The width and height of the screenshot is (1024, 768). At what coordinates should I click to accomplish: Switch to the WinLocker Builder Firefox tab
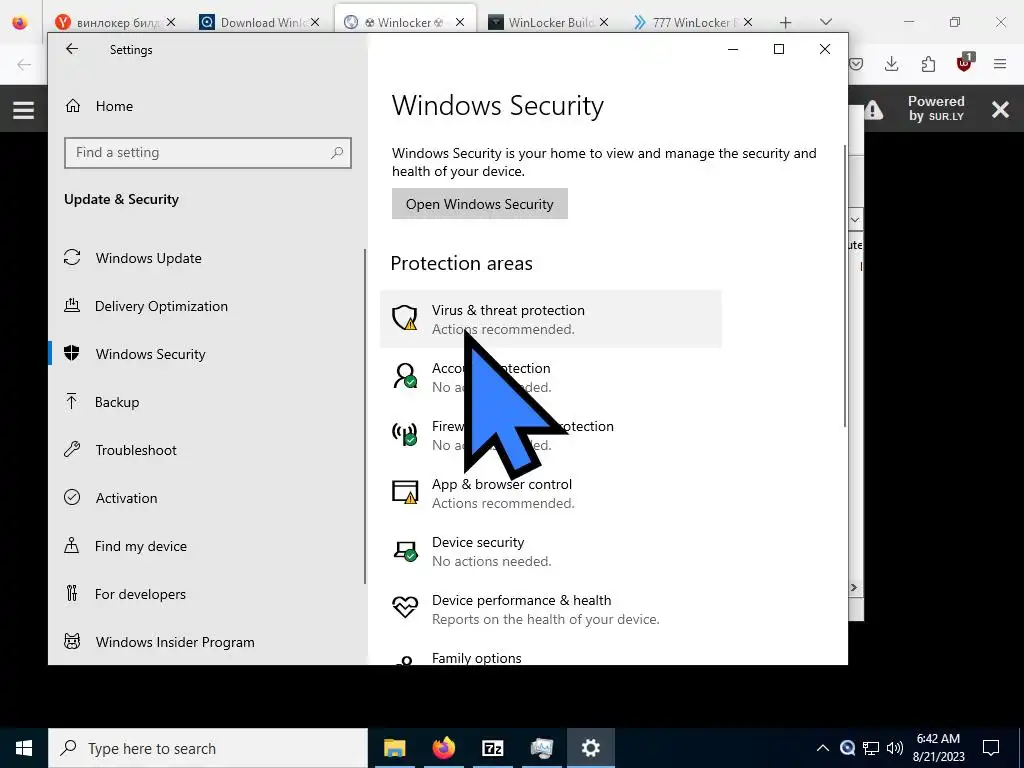click(x=549, y=22)
